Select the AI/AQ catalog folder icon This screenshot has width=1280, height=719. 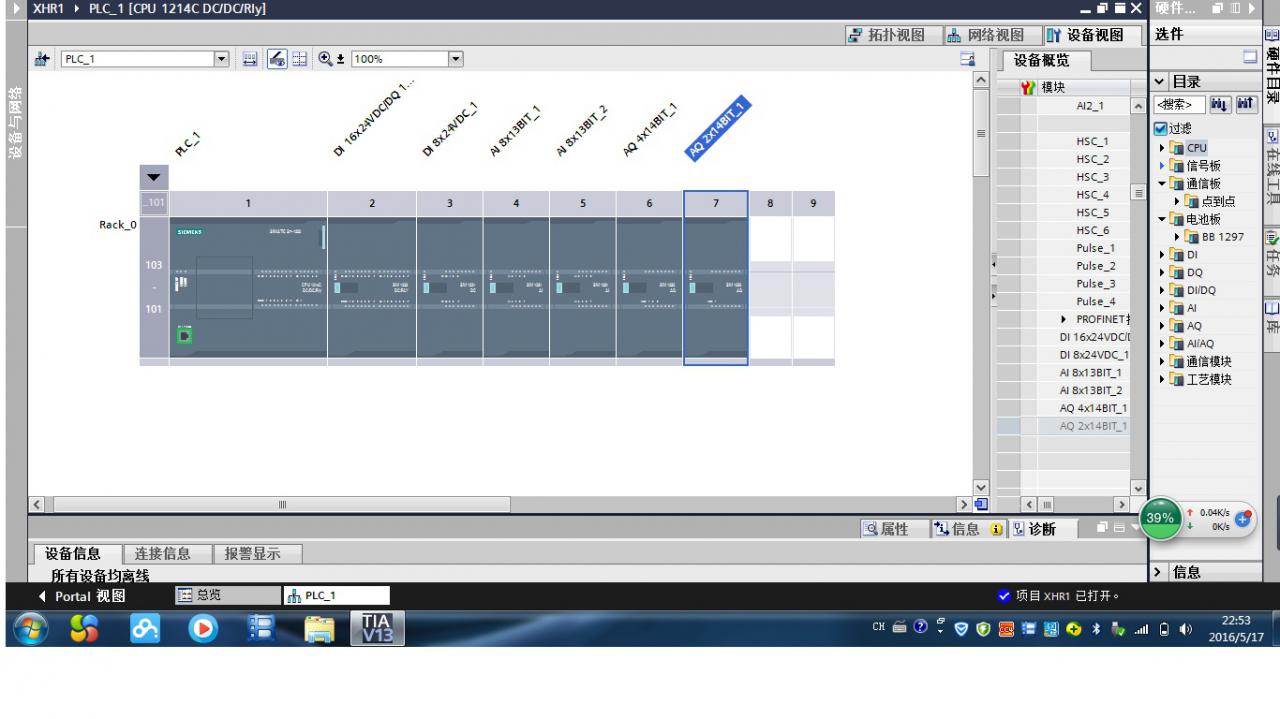click(x=1177, y=344)
